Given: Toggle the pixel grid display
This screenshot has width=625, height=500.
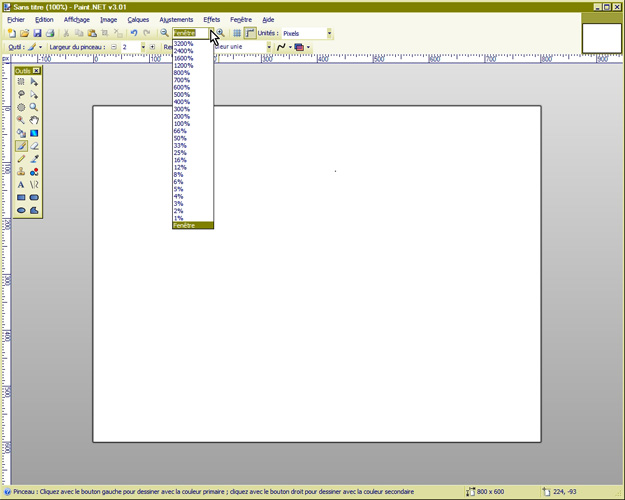Looking at the screenshot, I should pyautogui.click(x=237, y=33).
